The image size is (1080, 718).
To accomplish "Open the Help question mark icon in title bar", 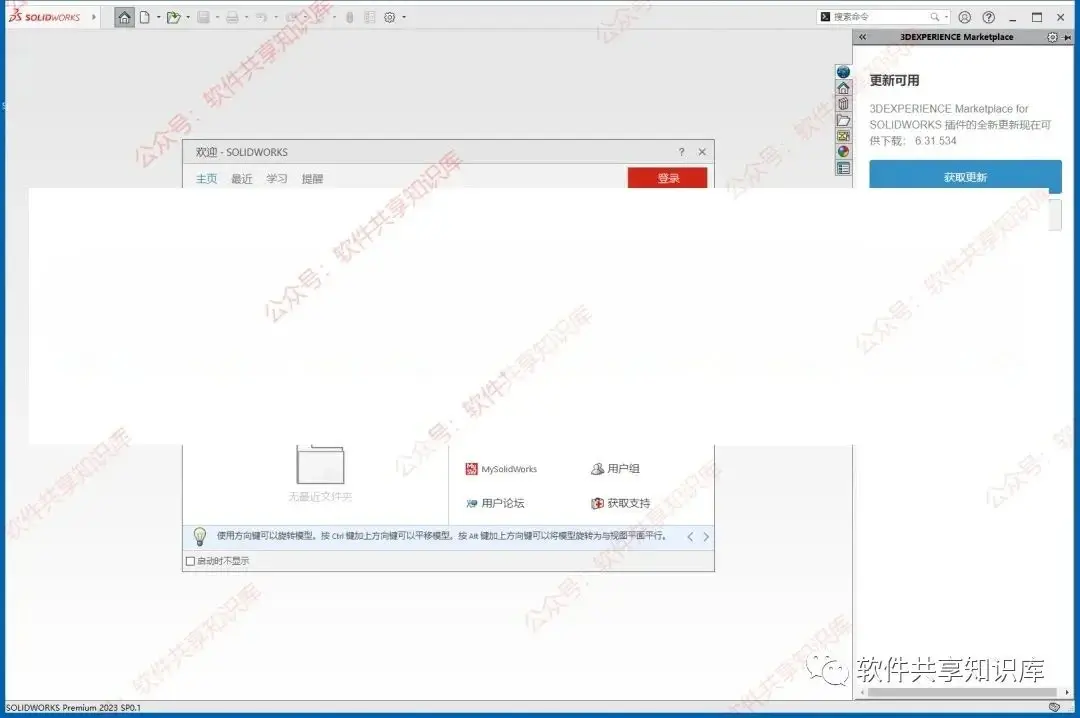I will point(988,17).
